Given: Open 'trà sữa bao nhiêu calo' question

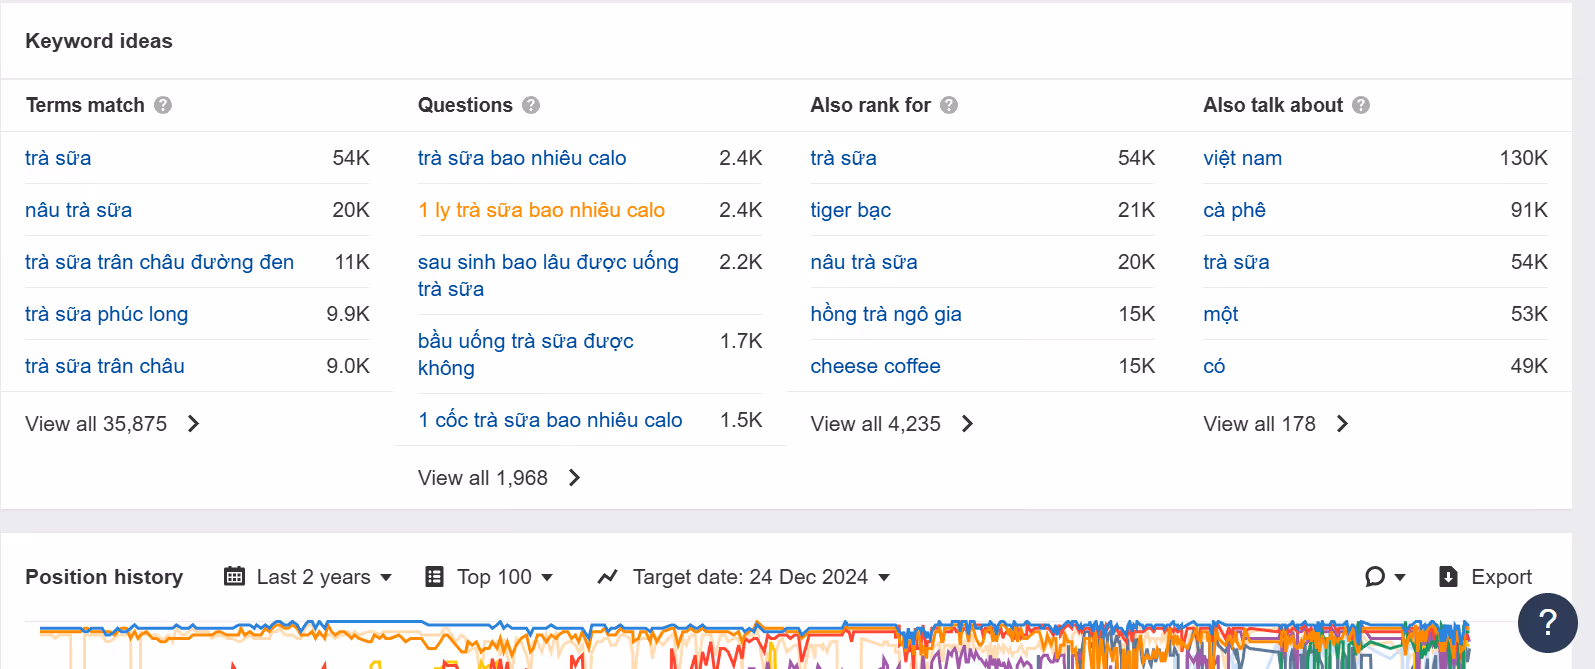Looking at the screenshot, I should (x=522, y=158).
